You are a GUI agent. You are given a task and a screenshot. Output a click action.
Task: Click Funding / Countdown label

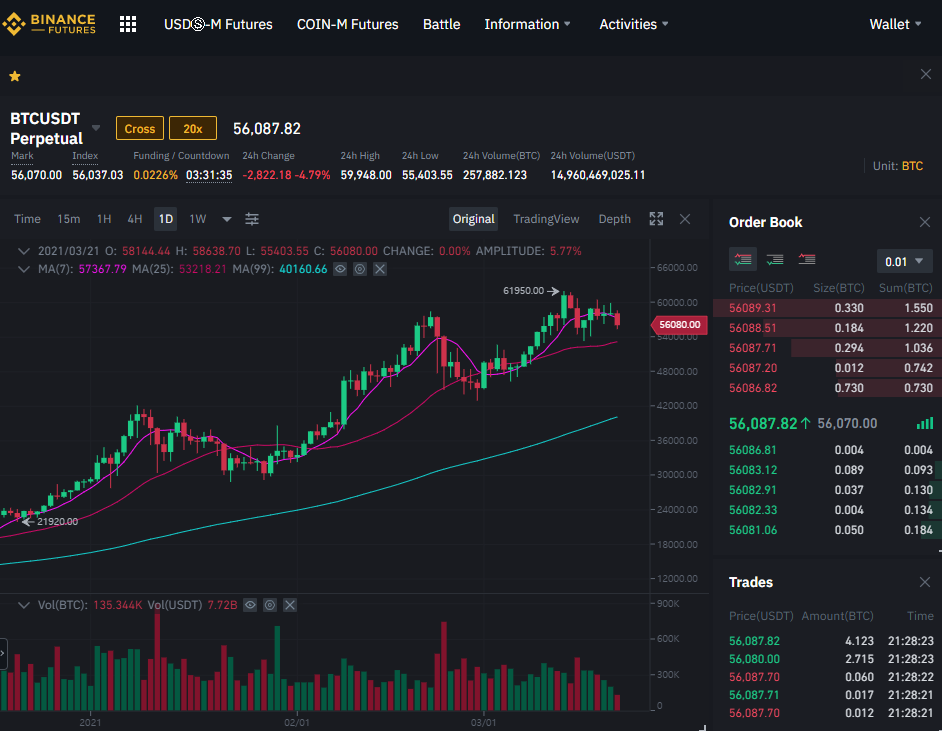[x=181, y=156]
